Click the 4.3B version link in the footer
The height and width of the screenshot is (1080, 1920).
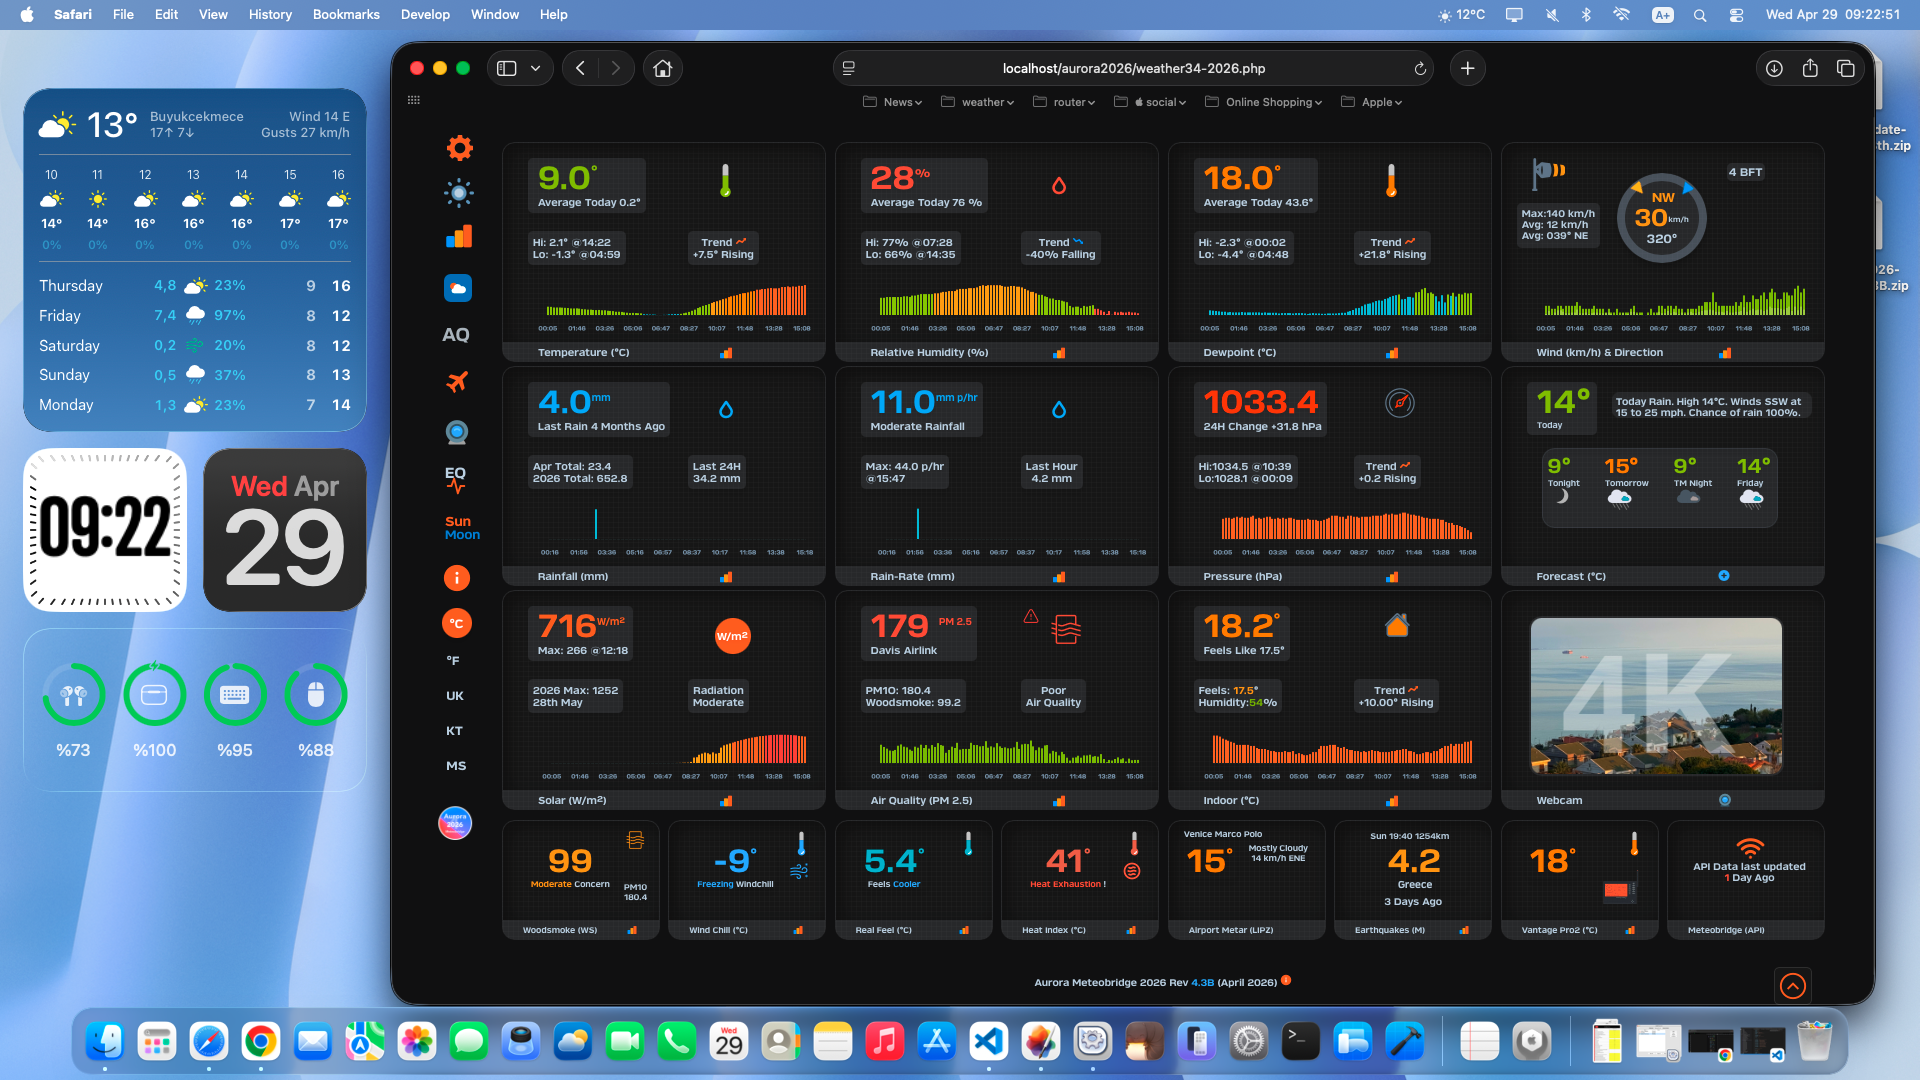click(x=1200, y=982)
